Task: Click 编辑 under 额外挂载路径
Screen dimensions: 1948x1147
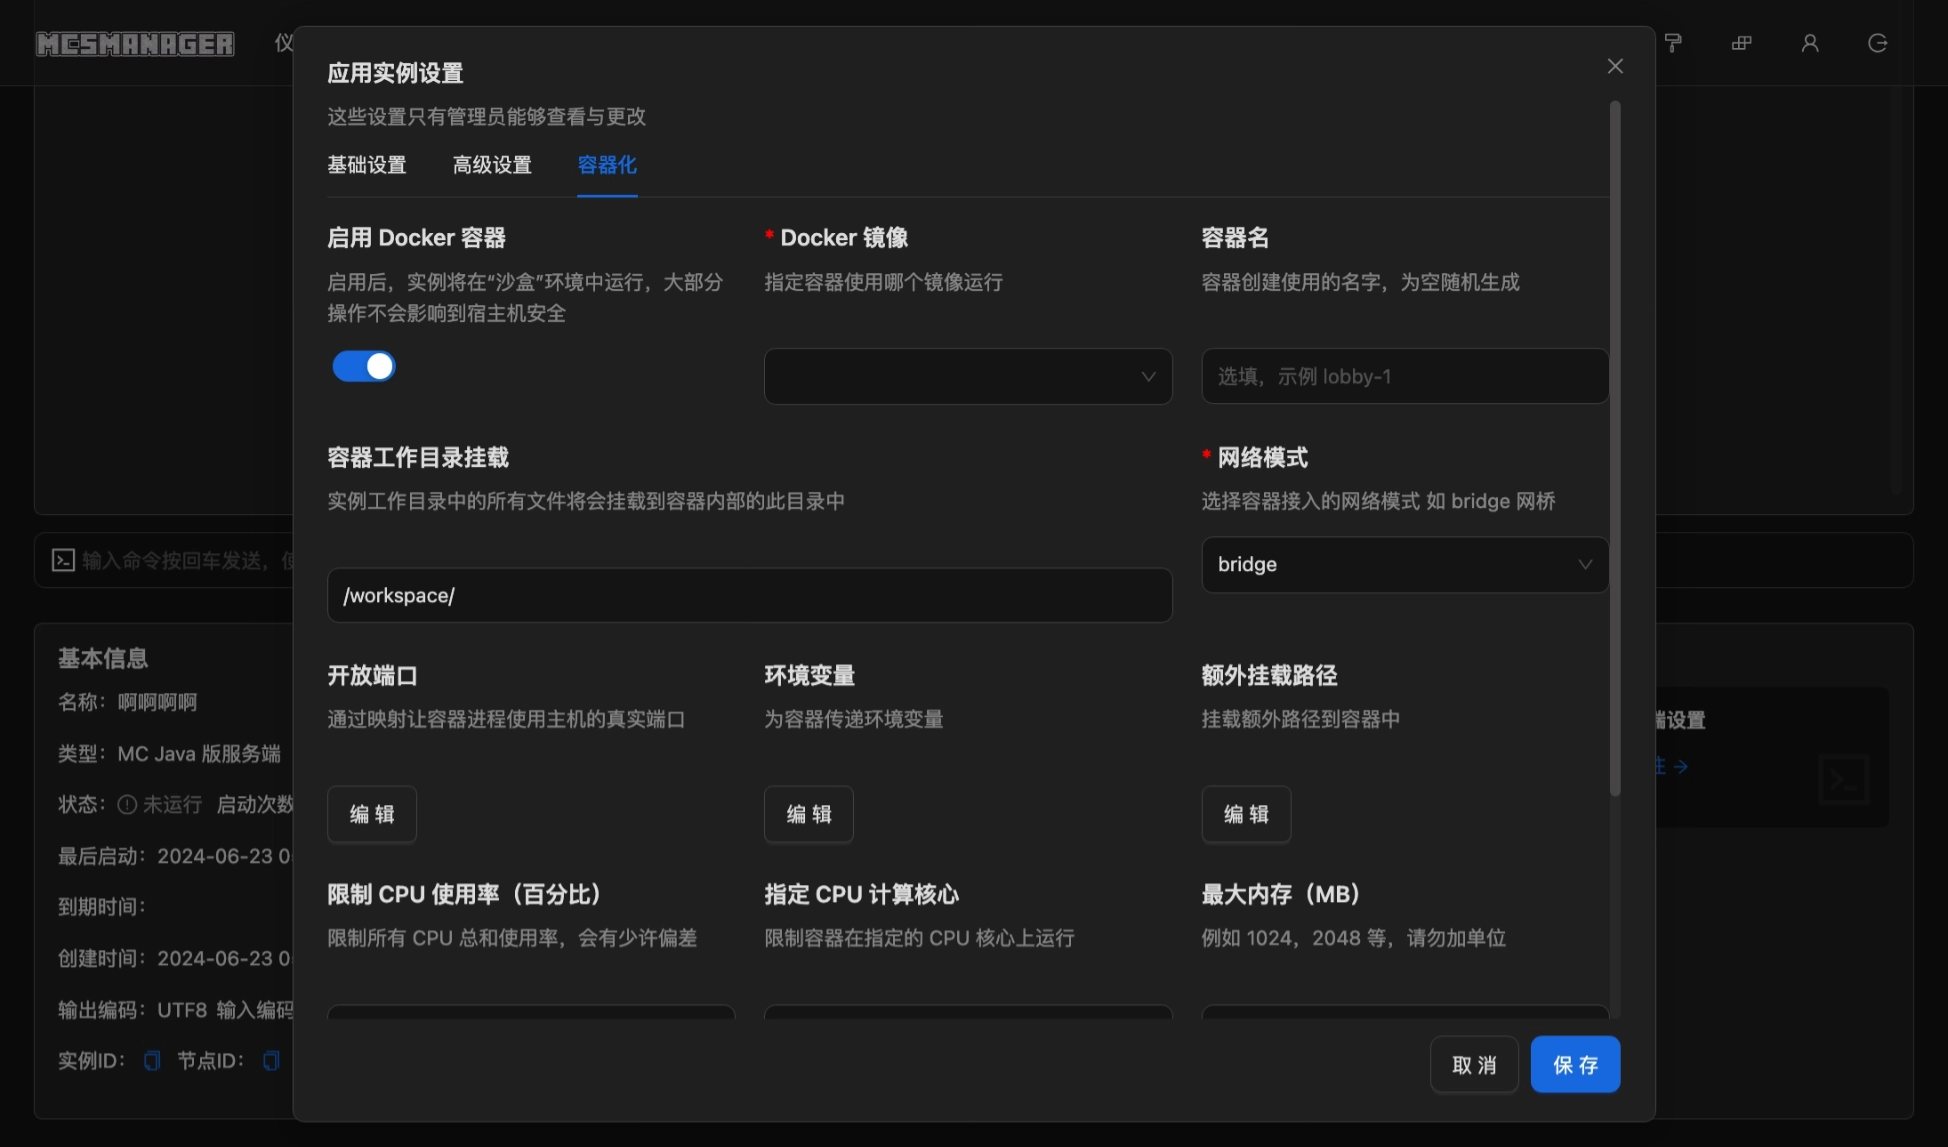Action: coord(1246,814)
